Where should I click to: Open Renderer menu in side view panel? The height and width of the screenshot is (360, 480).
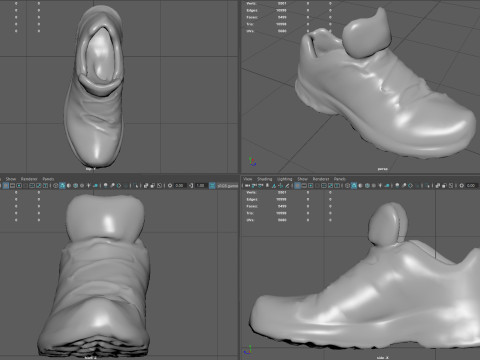(x=321, y=179)
